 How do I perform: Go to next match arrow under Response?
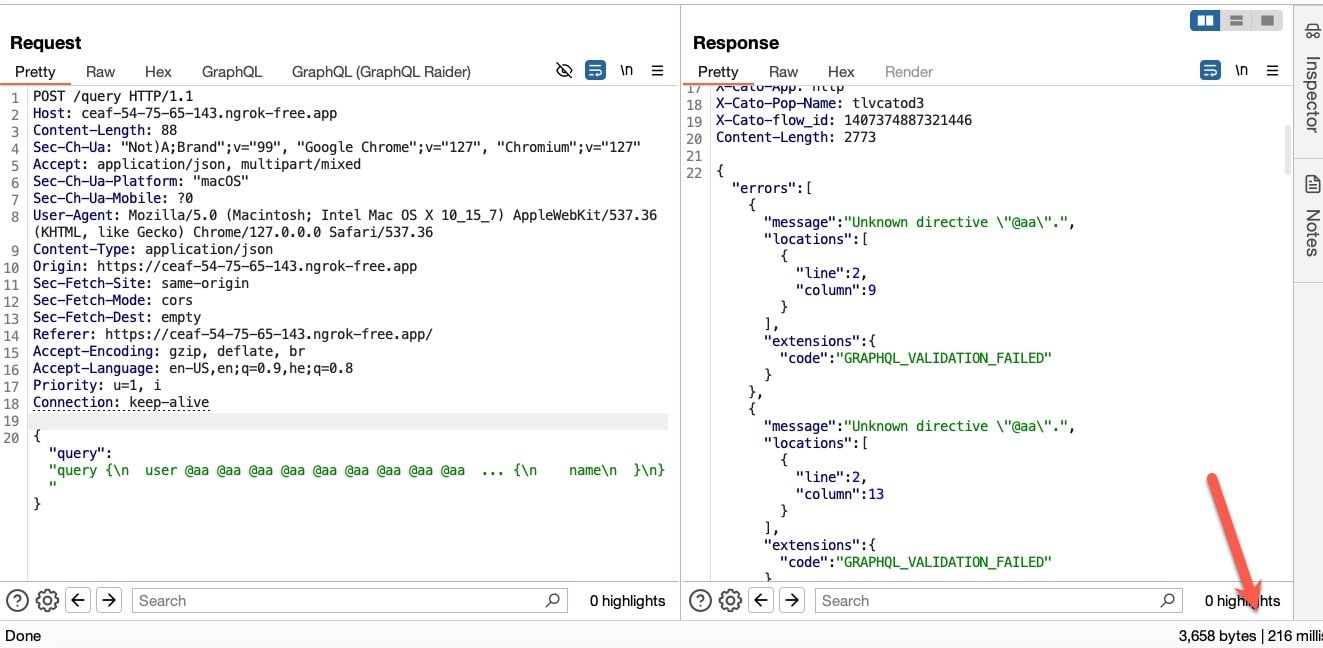pos(792,600)
